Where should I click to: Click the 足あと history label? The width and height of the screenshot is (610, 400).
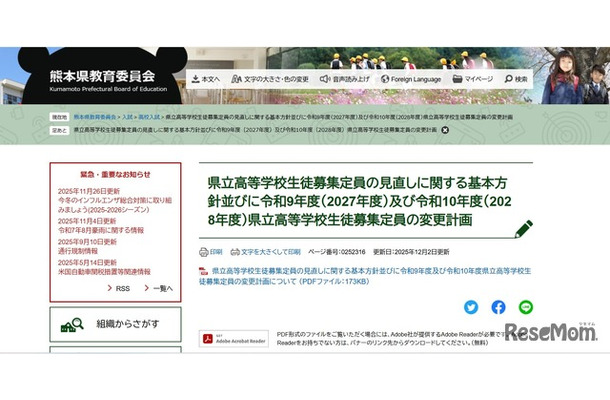pos(60,130)
